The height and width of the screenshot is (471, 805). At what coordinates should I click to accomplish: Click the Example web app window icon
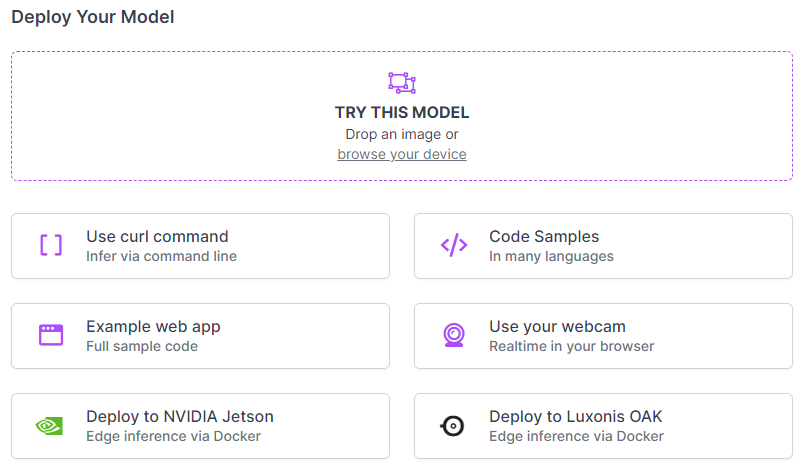(51, 335)
